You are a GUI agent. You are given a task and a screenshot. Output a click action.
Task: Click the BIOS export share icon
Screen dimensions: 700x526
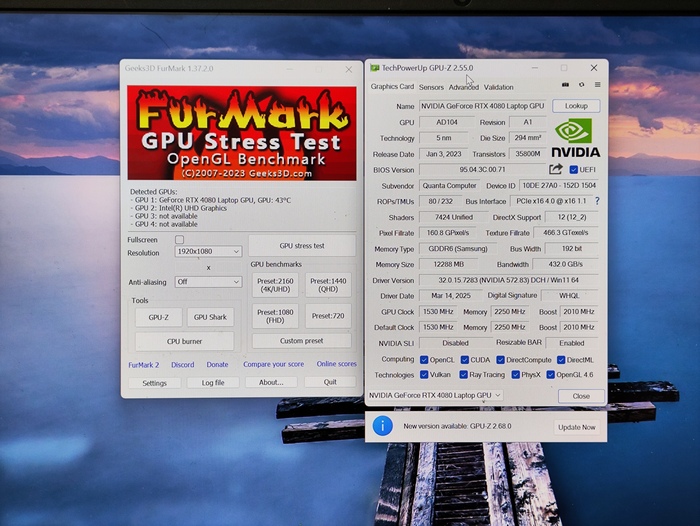(556, 170)
